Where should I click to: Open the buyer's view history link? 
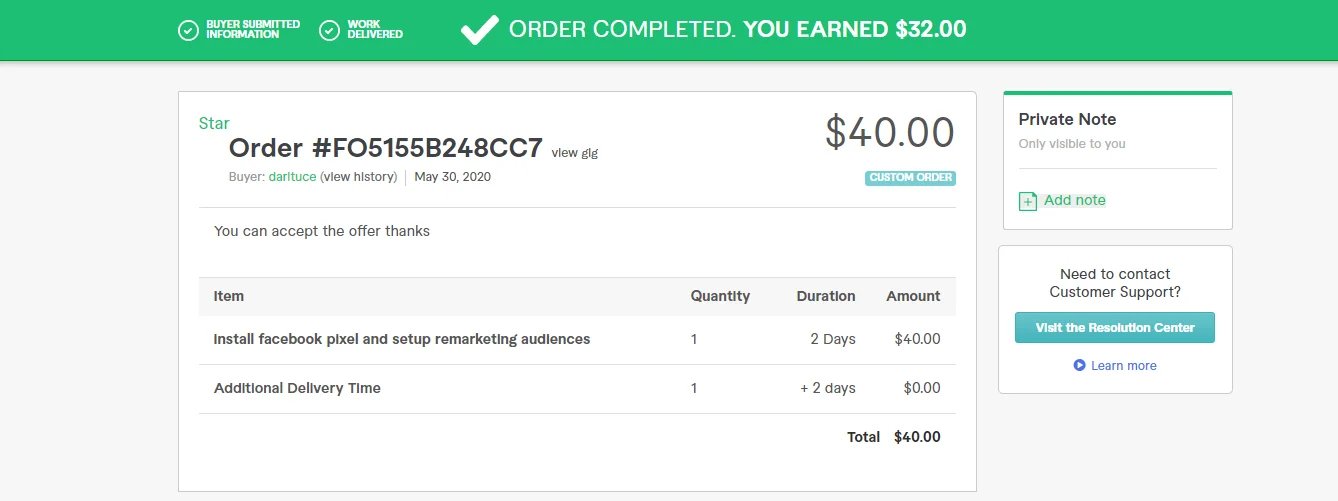[358, 177]
